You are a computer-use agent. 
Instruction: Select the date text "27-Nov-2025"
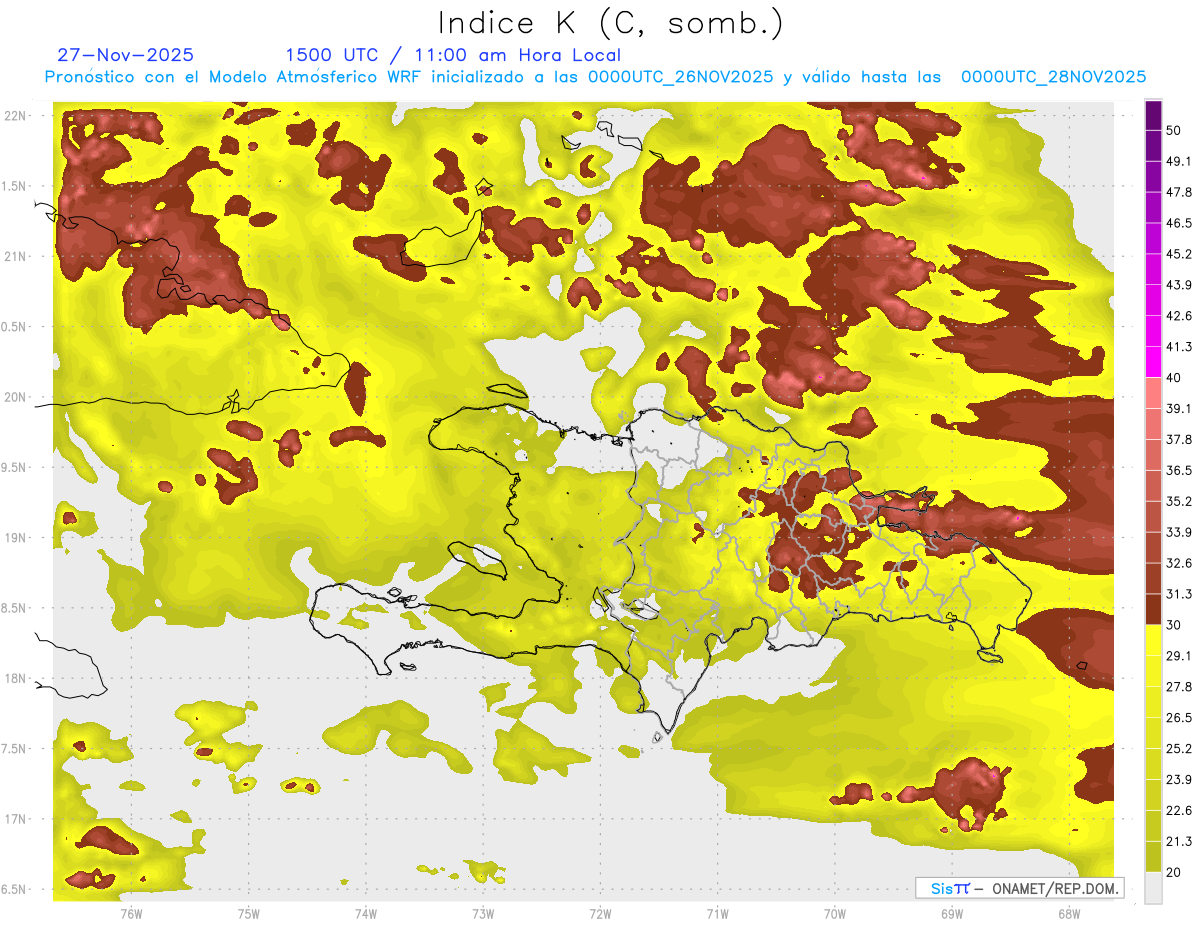pyautogui.click(x=126, y=55)
